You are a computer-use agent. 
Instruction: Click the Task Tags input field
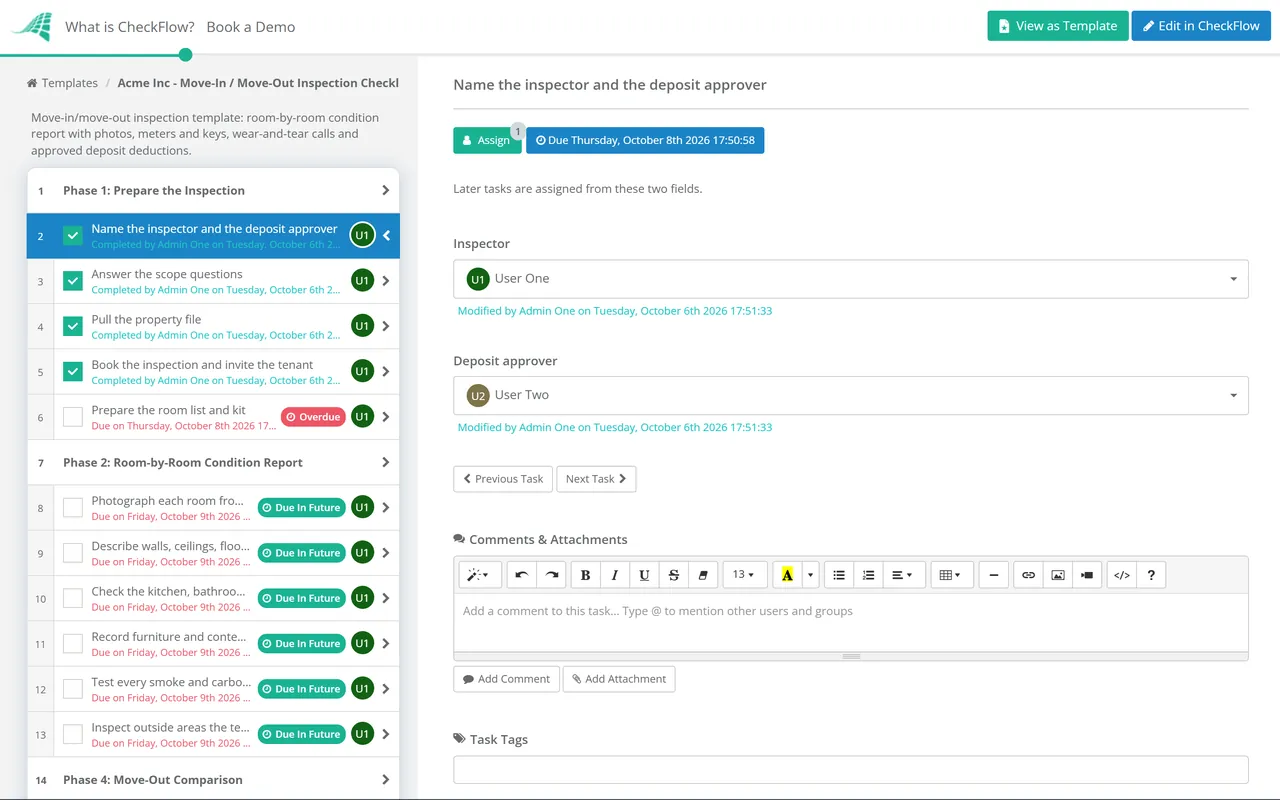851,769
